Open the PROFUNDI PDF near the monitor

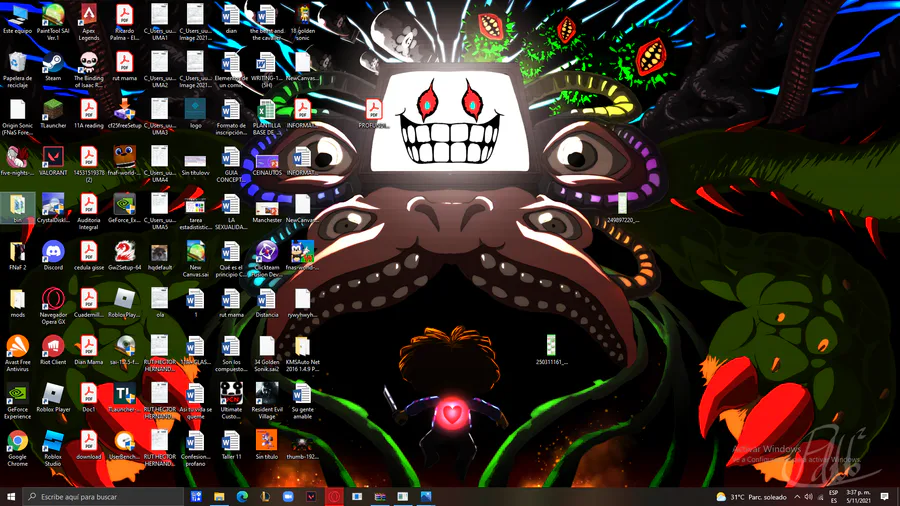tap(373, 114)
